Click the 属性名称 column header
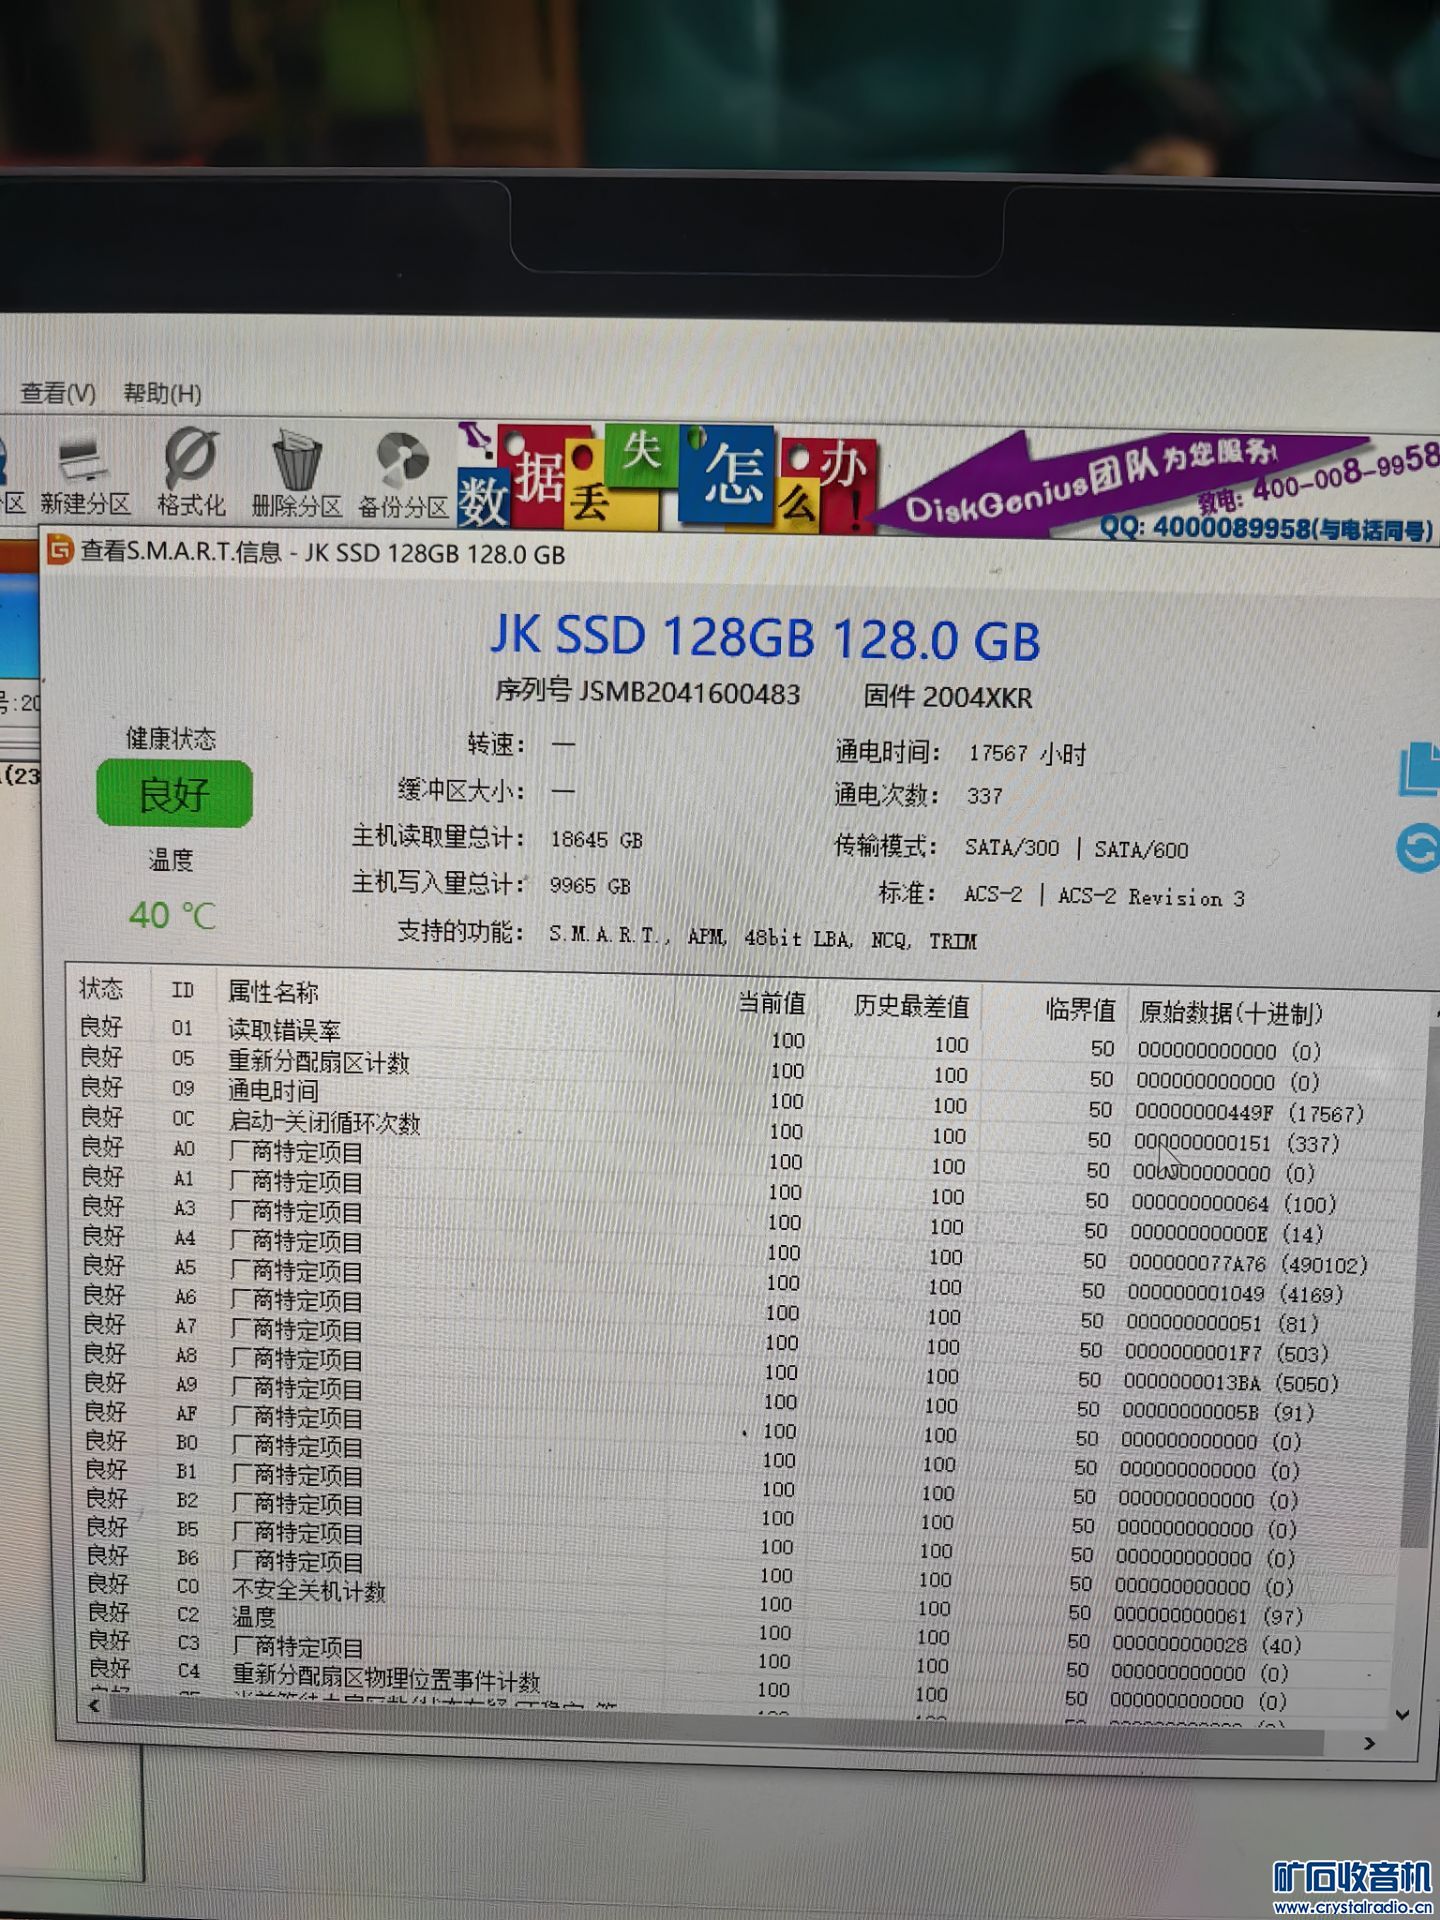Screen dimensions: 1440x1920 (x=273, y=992)
